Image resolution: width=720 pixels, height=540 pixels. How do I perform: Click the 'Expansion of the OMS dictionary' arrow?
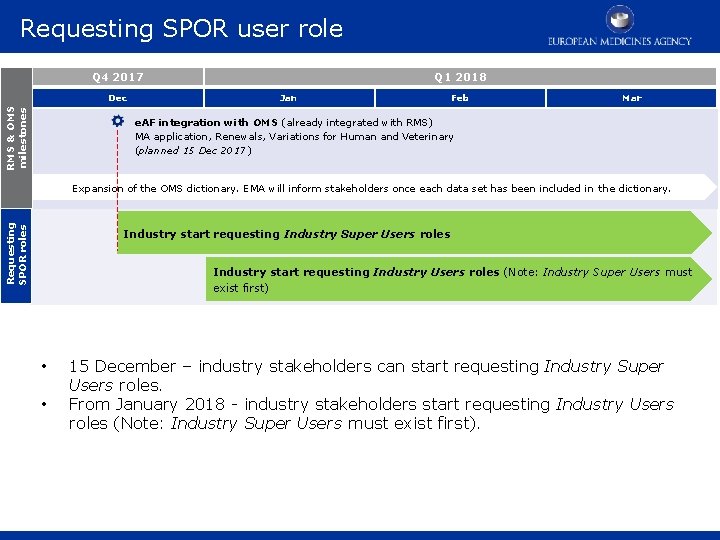pyautogui.click(x=375, y=187)
